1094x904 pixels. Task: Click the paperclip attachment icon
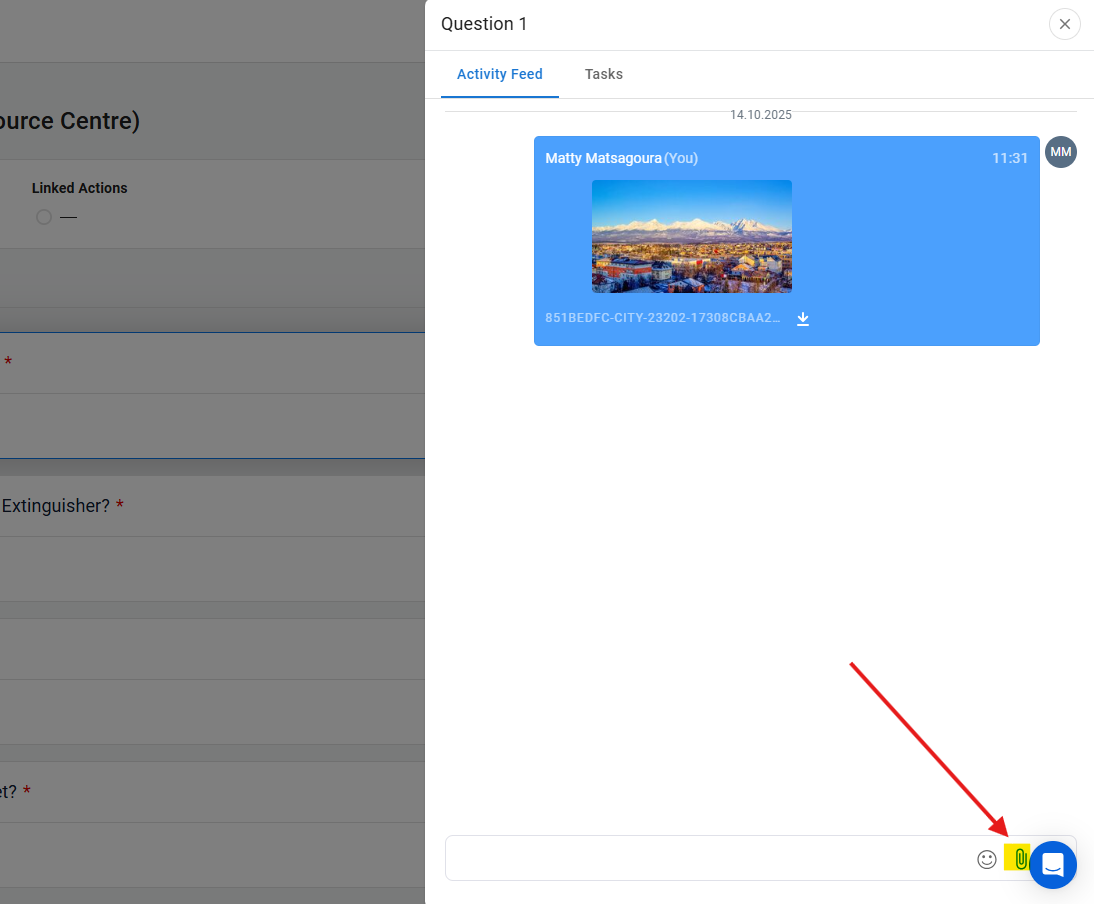point(1019,859)
